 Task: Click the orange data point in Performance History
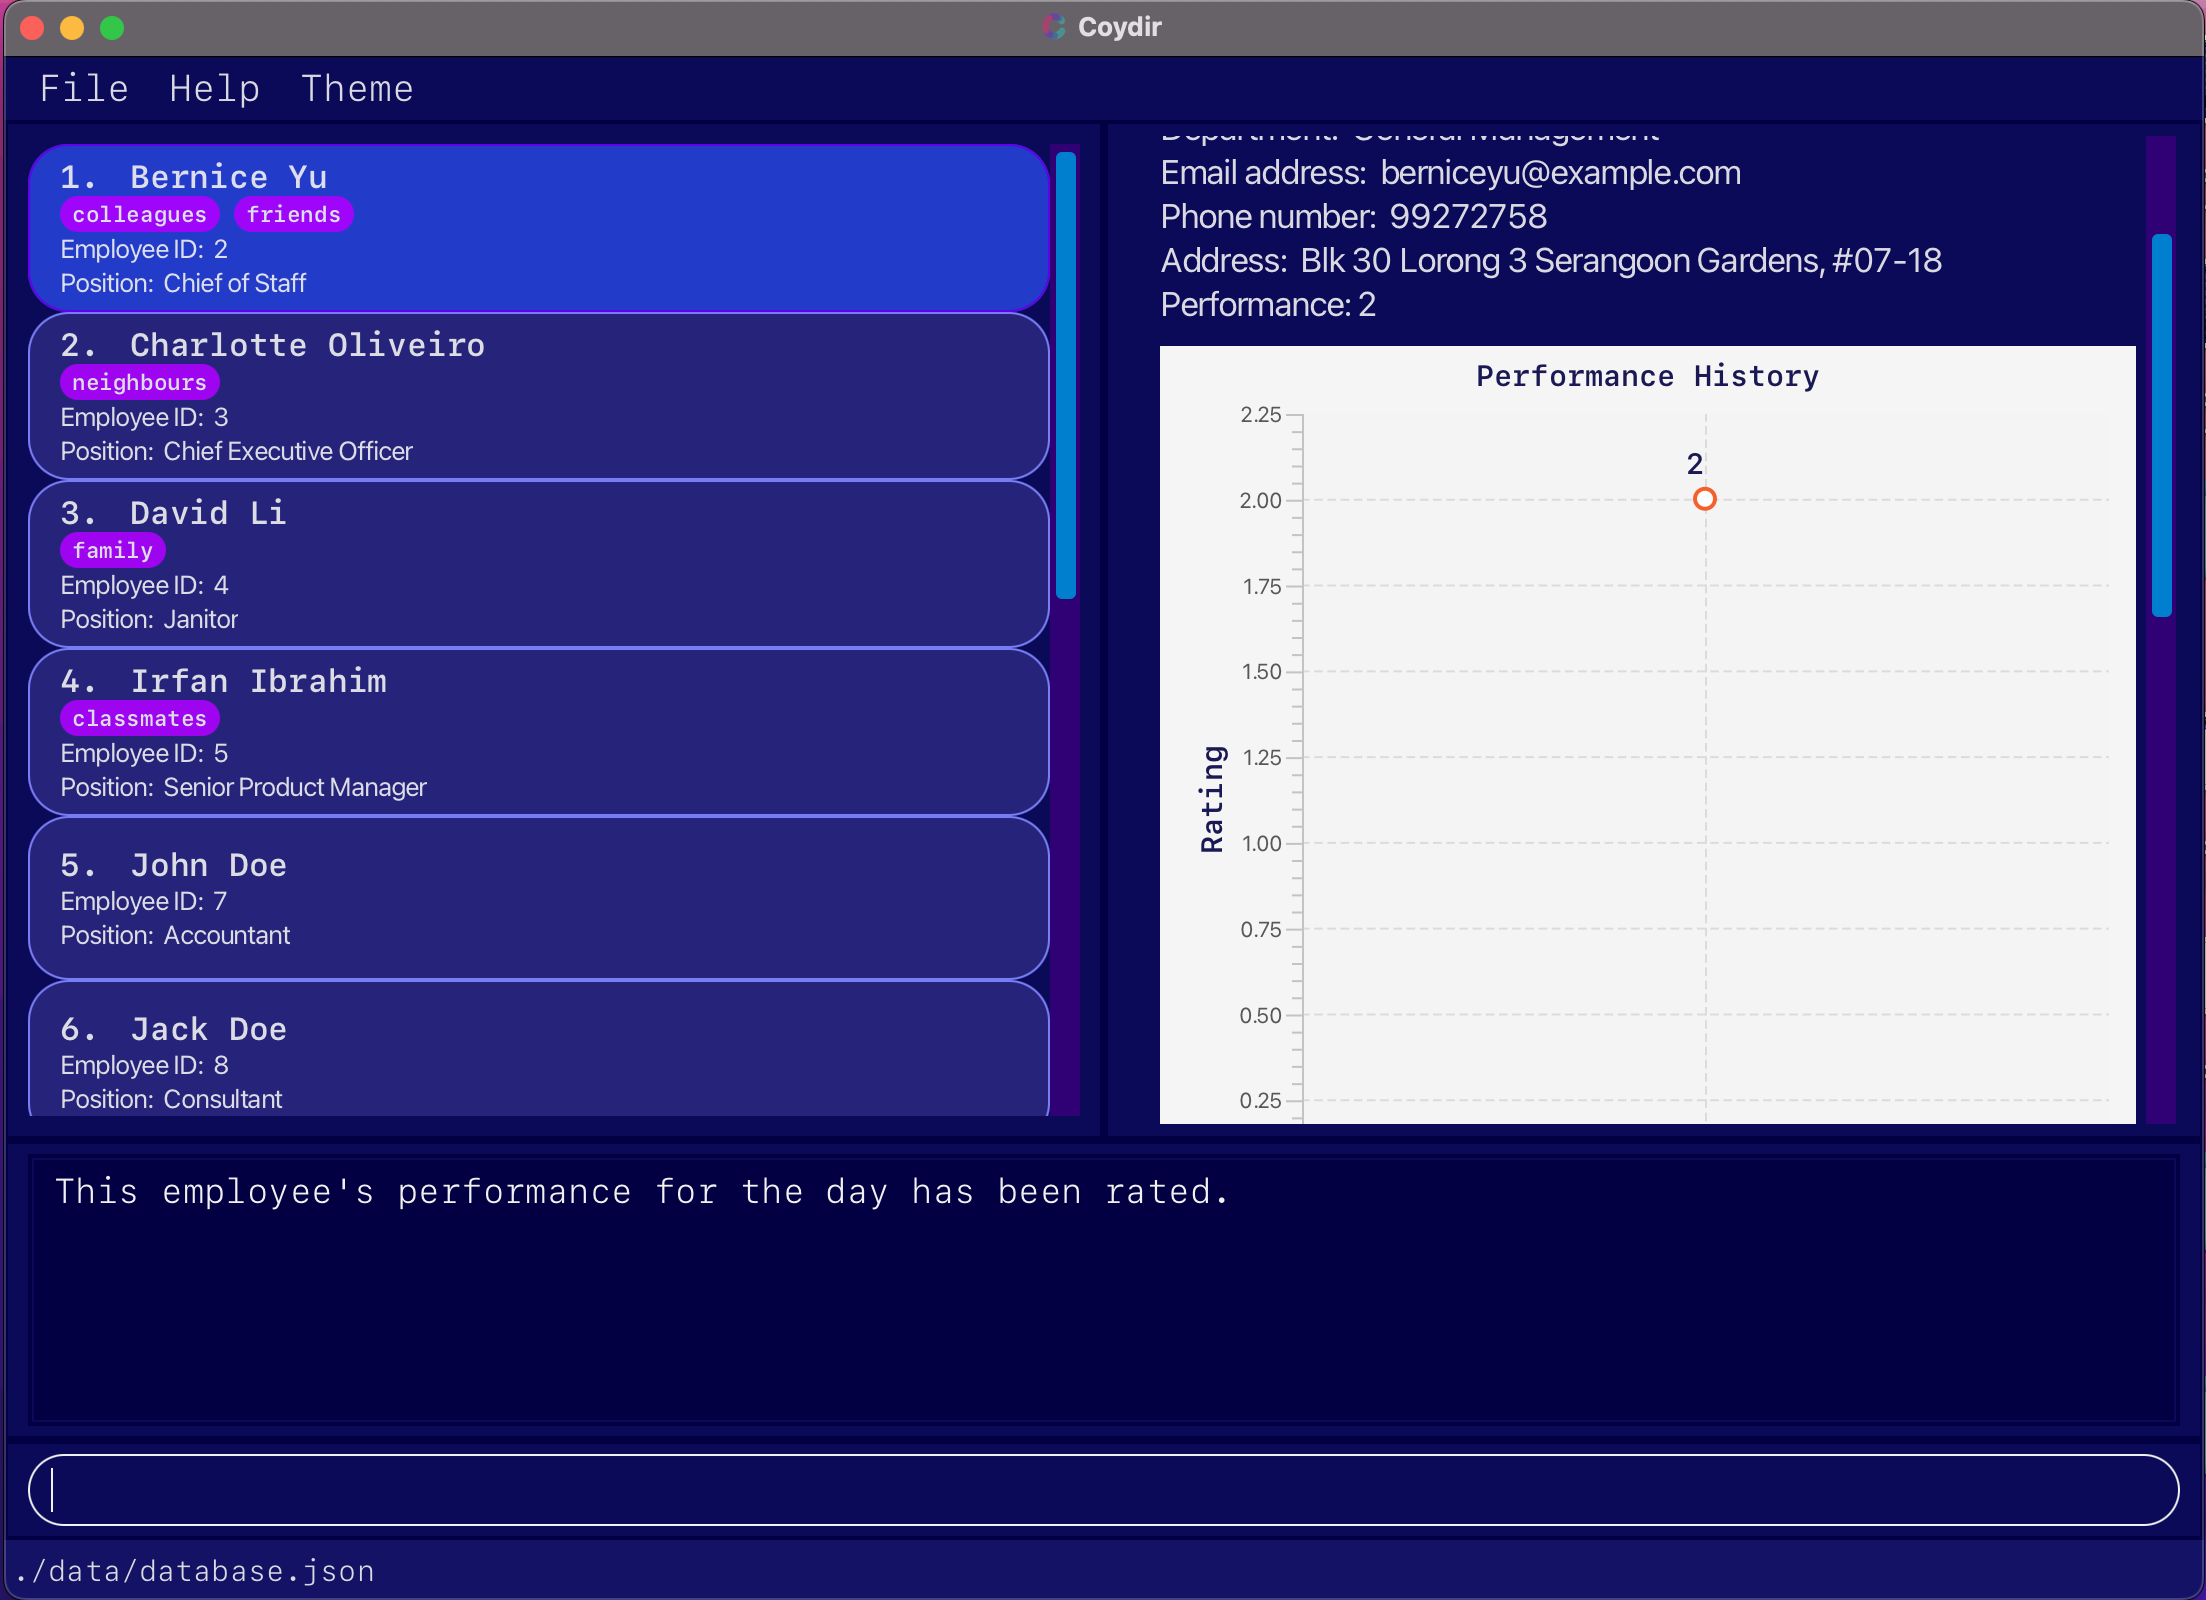point(1704,499)
